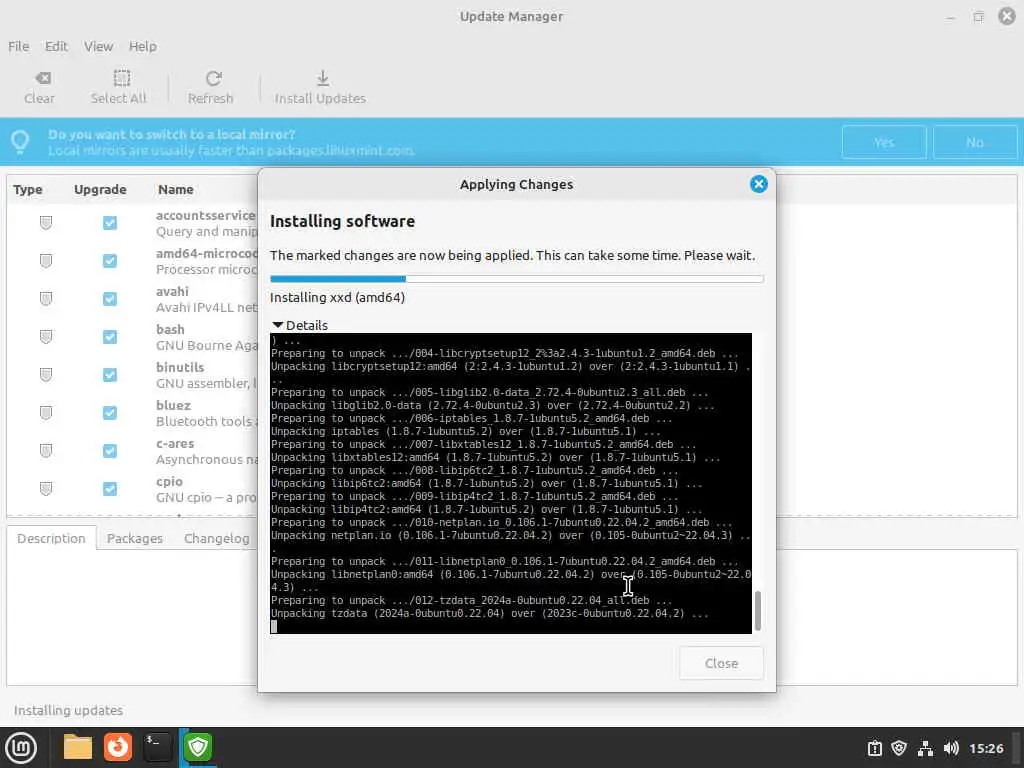Toggle the accountsservice upgrade checkbox
This screenshot has width=1024, height=768.
110,223
